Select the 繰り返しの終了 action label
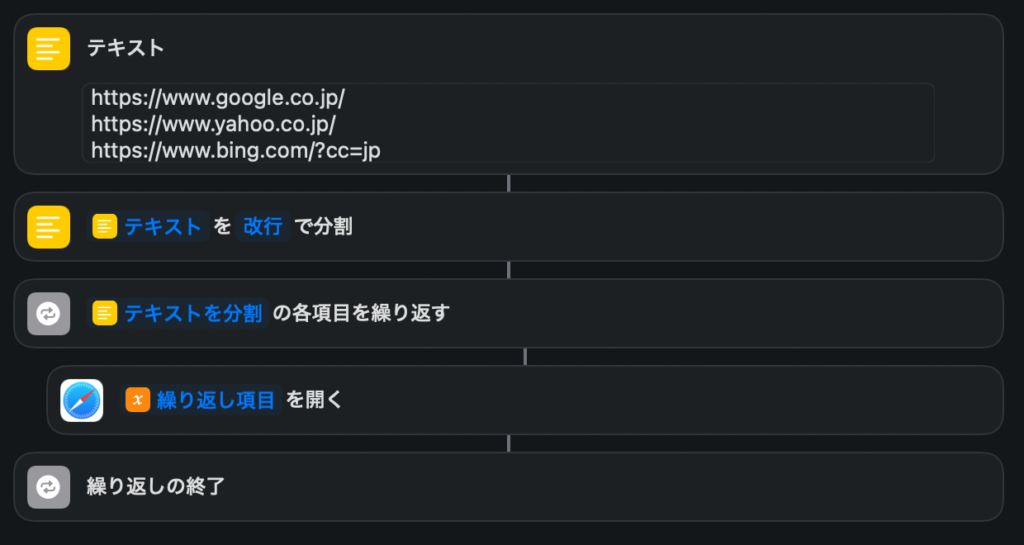The height and width of the screenshot is (545, 1024). (156, 487)
